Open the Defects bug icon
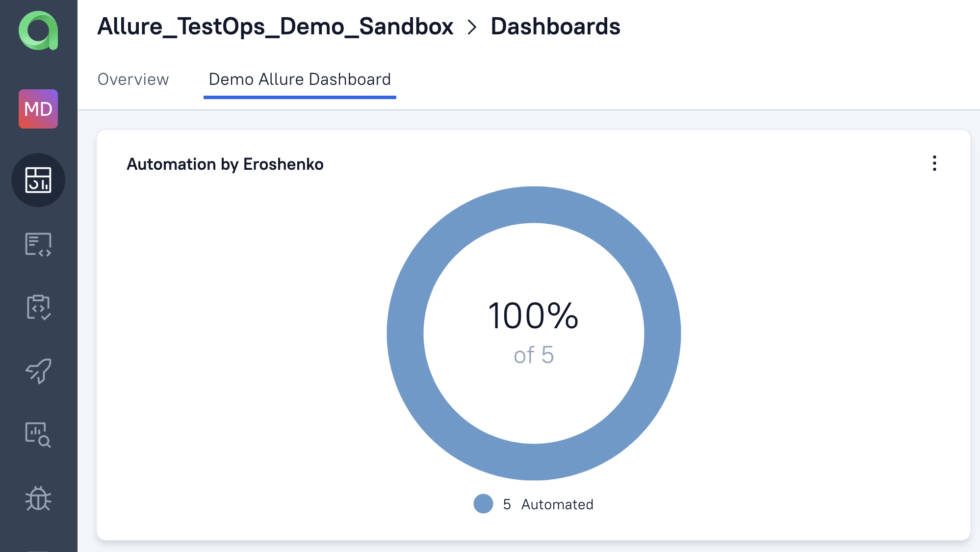The image size is (980, 552). click(x=38, y=498)
